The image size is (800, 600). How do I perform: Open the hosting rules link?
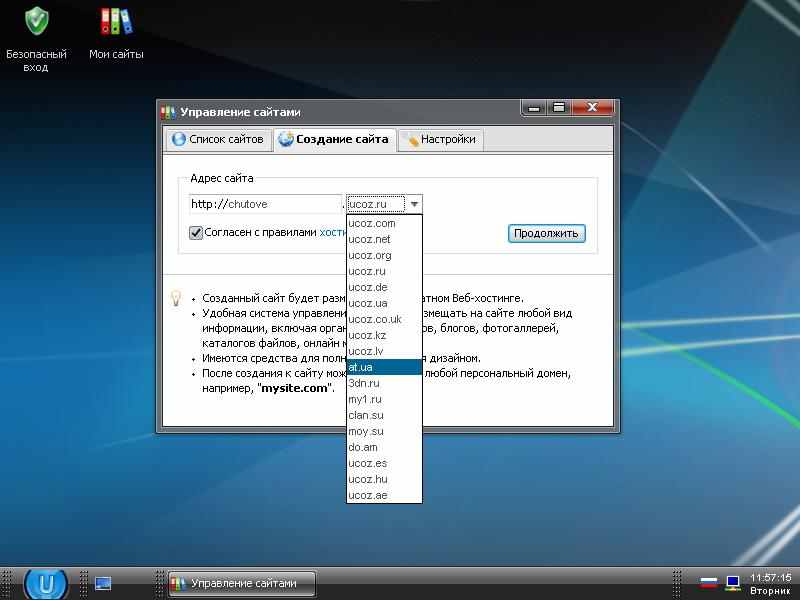333,232
